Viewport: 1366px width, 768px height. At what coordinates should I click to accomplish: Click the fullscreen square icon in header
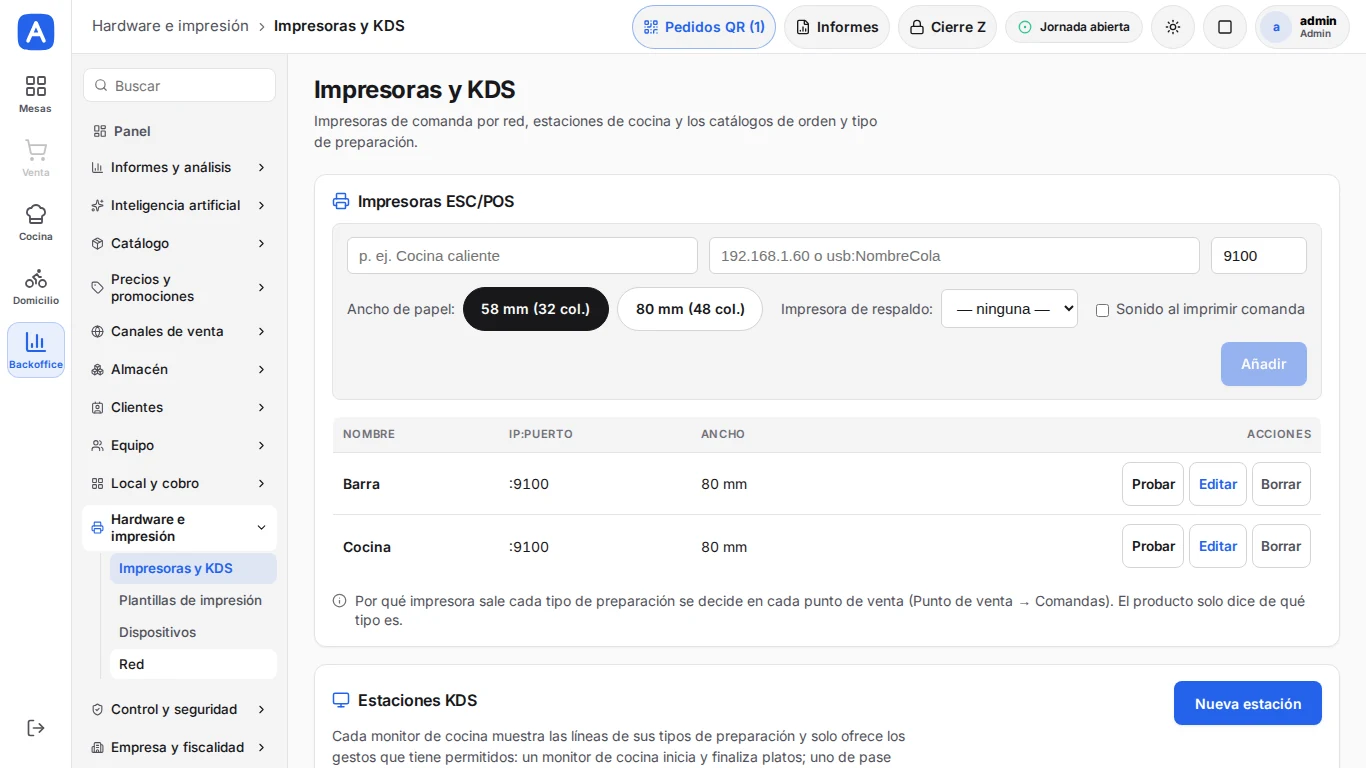pyautogui.click(x=1225, y=27)
